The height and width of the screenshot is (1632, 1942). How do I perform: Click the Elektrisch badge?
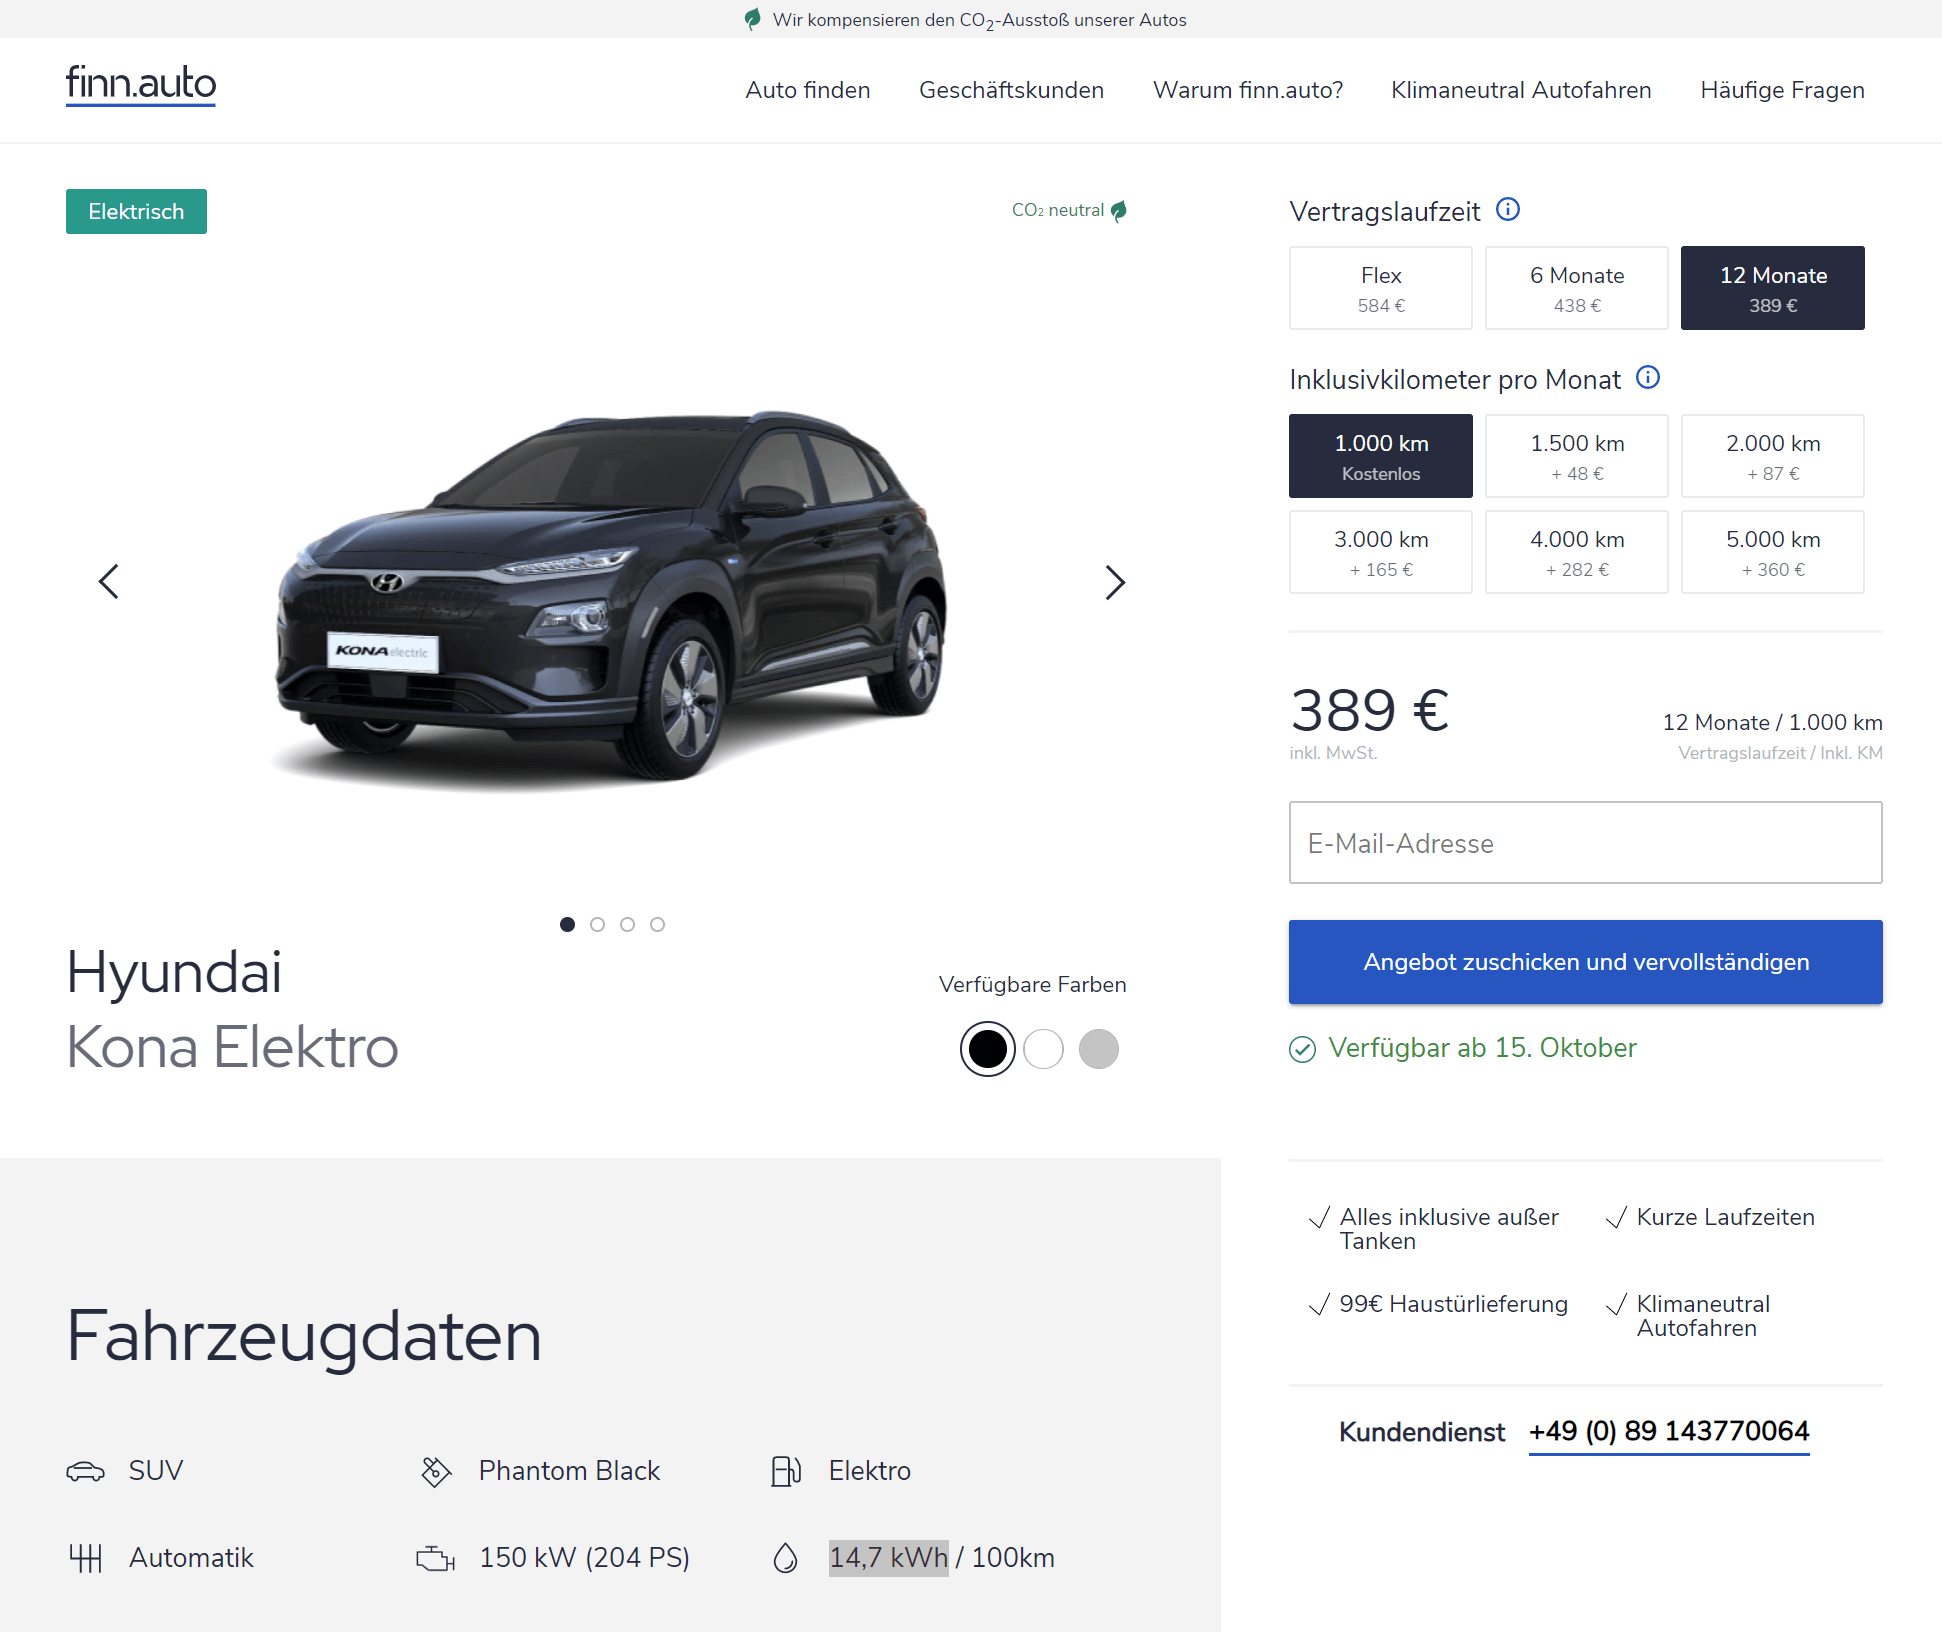coord(136,211)
